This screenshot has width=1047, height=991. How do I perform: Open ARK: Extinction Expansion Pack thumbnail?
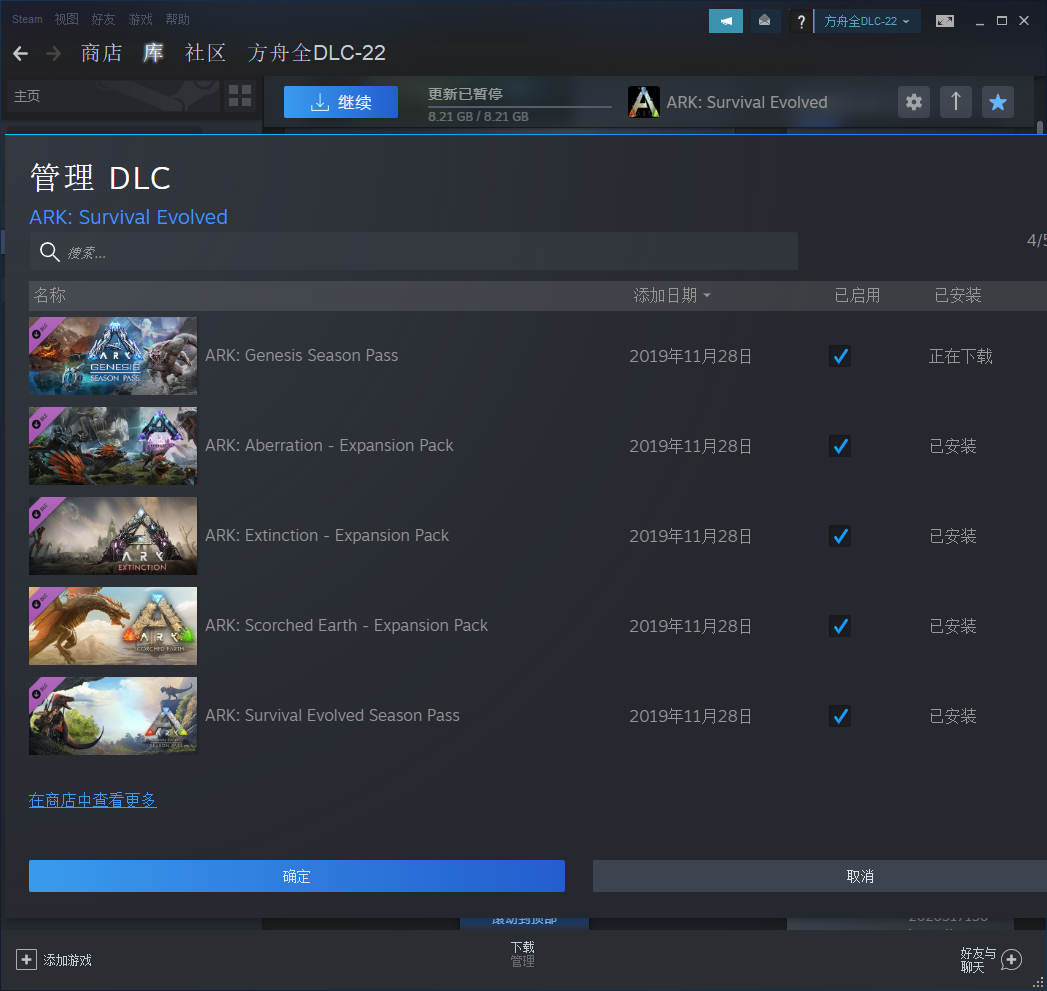pyautogui.click(x=113, y=536)
